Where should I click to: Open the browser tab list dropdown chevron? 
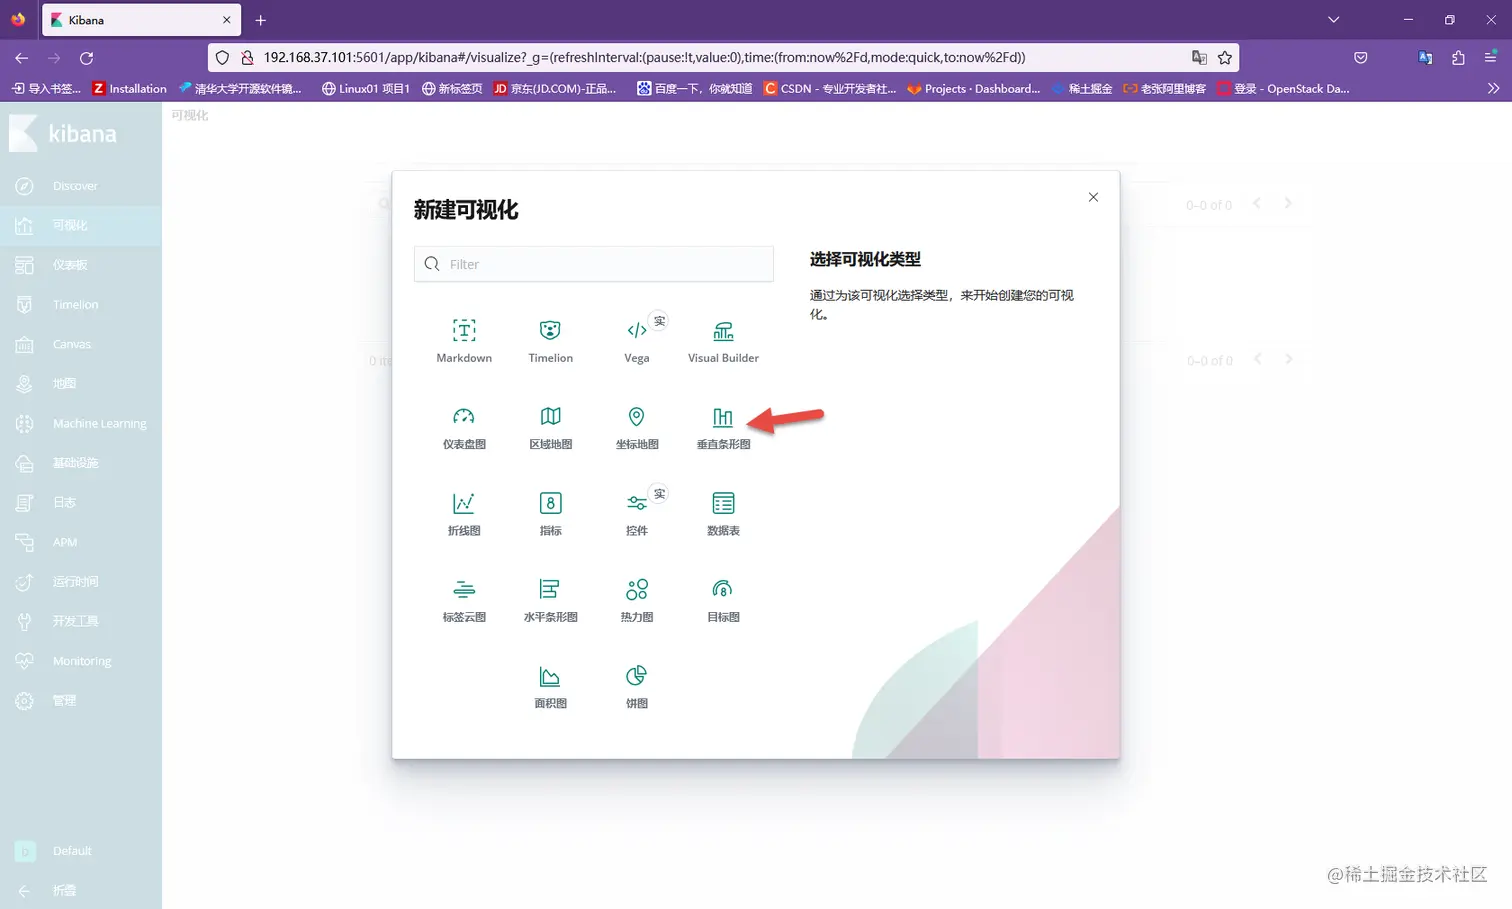pos(1333,19)
